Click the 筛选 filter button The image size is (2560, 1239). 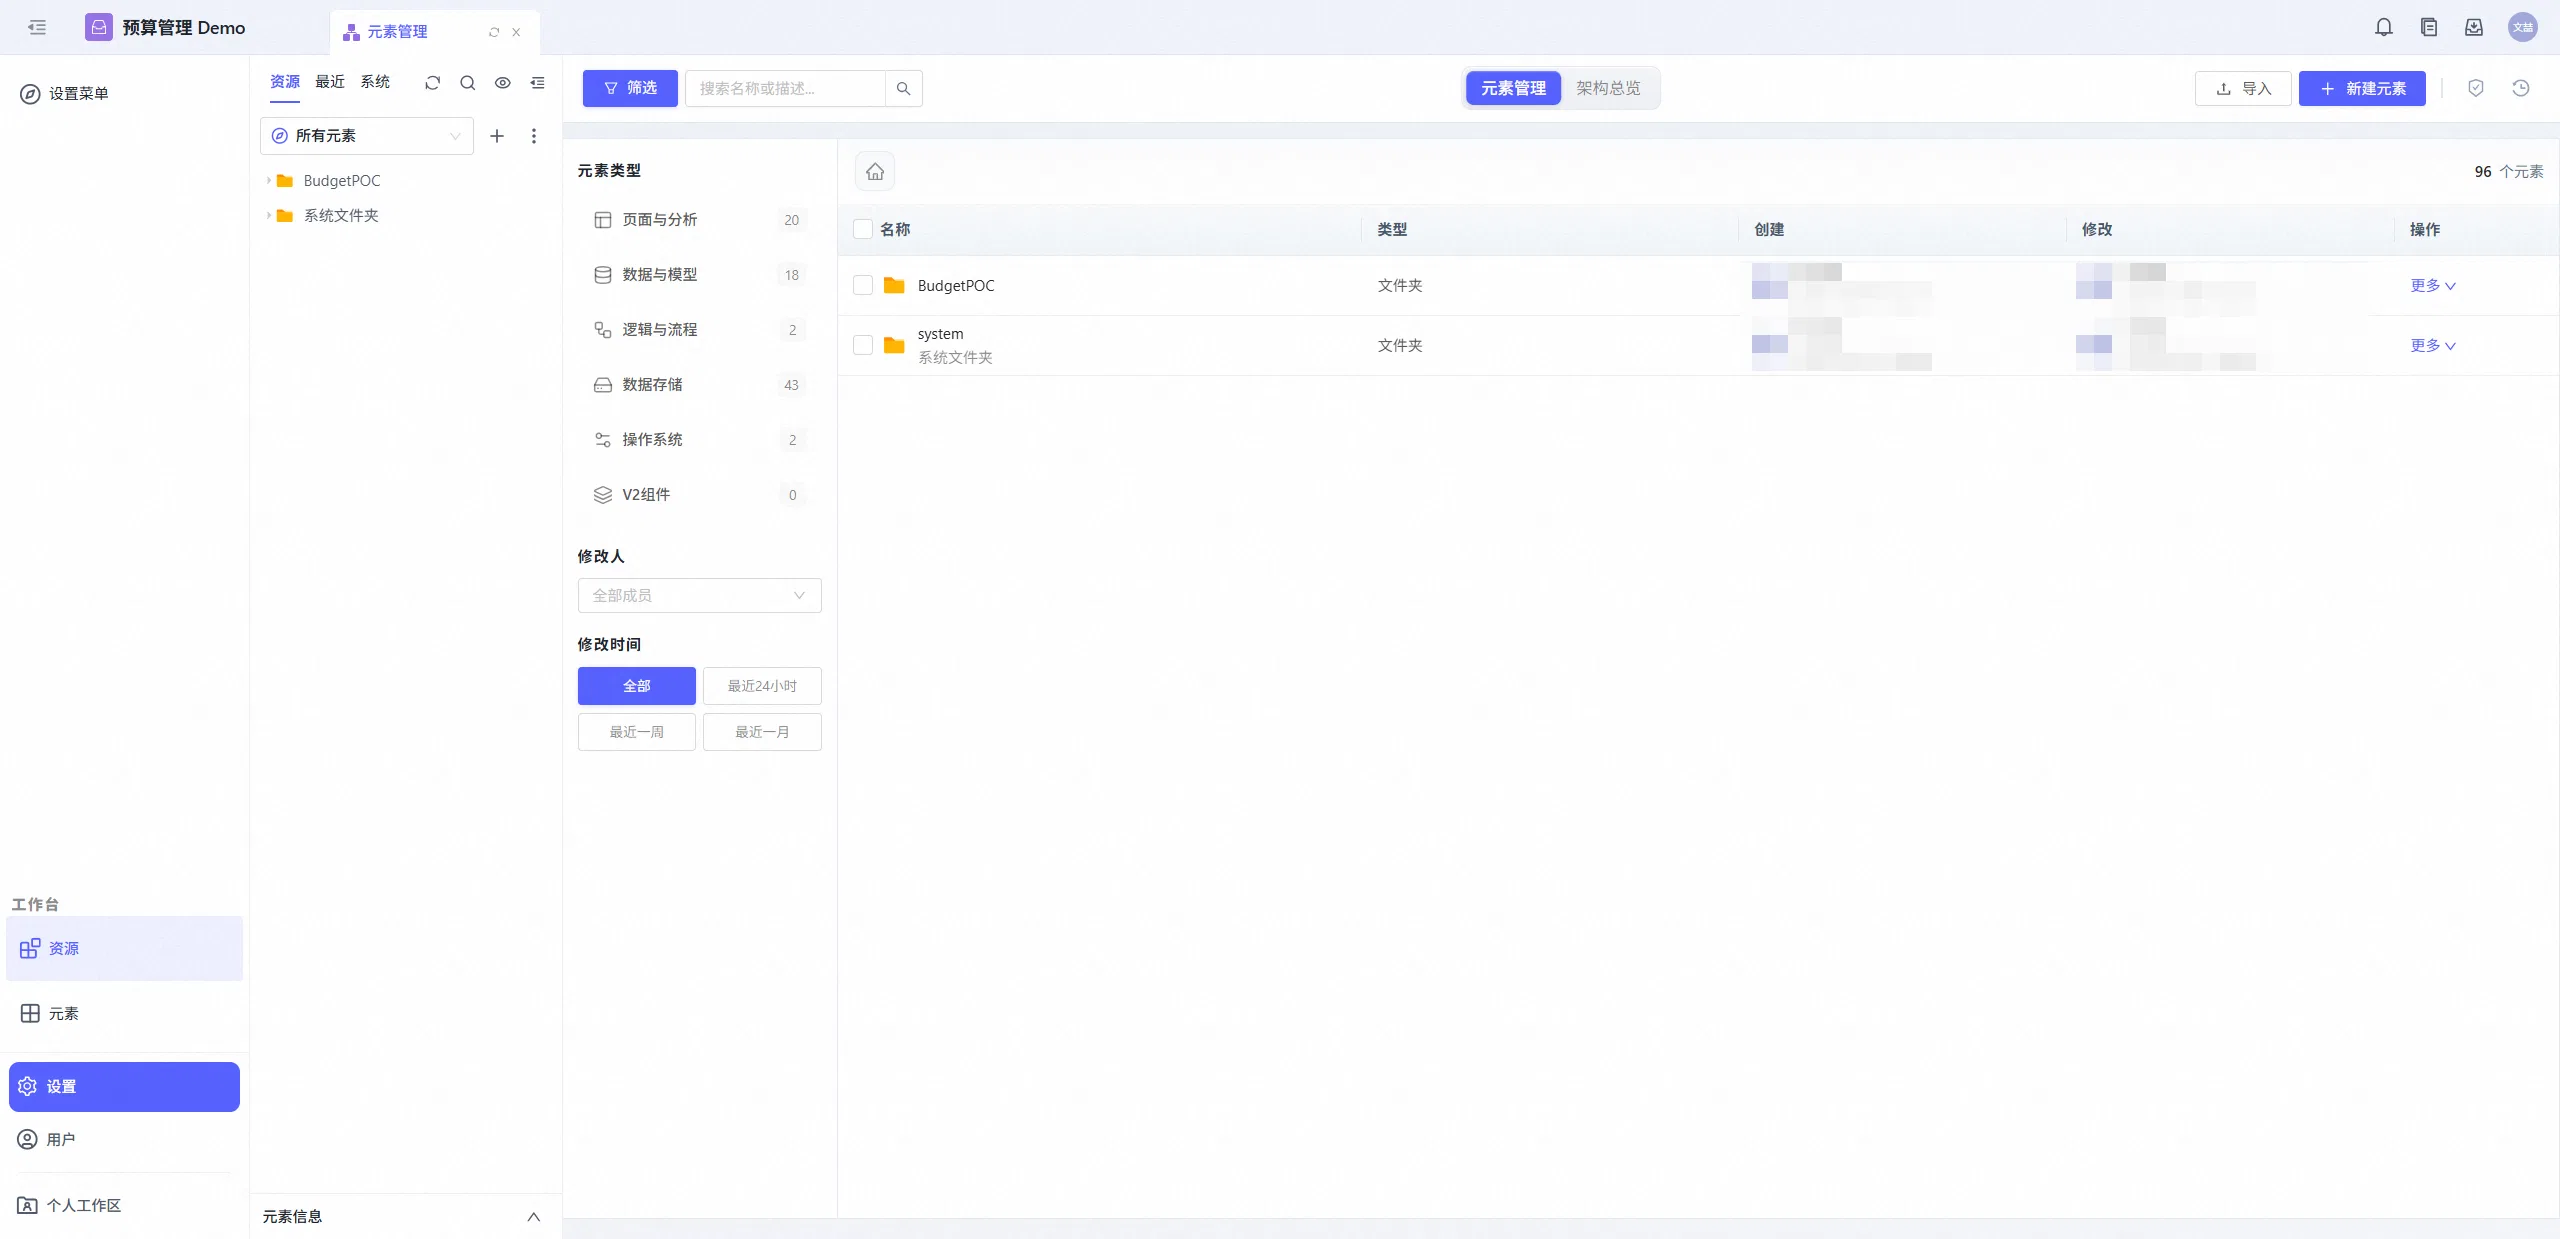pyautogui.click(x=630, y=88)
